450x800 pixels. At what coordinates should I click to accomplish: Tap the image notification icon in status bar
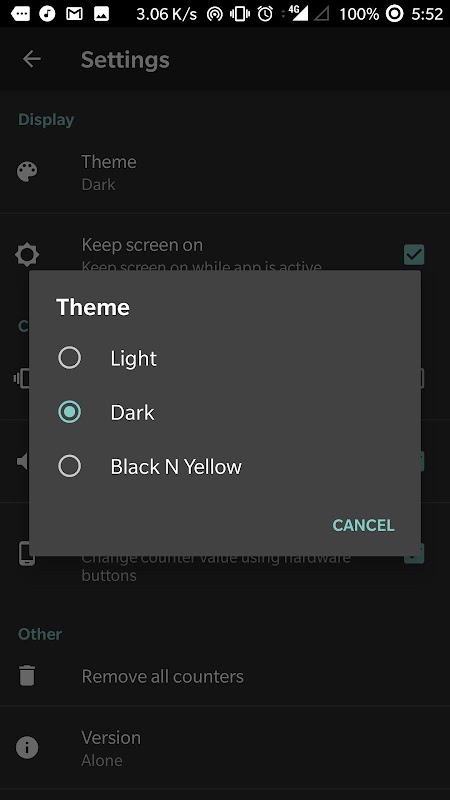(102, 14)
